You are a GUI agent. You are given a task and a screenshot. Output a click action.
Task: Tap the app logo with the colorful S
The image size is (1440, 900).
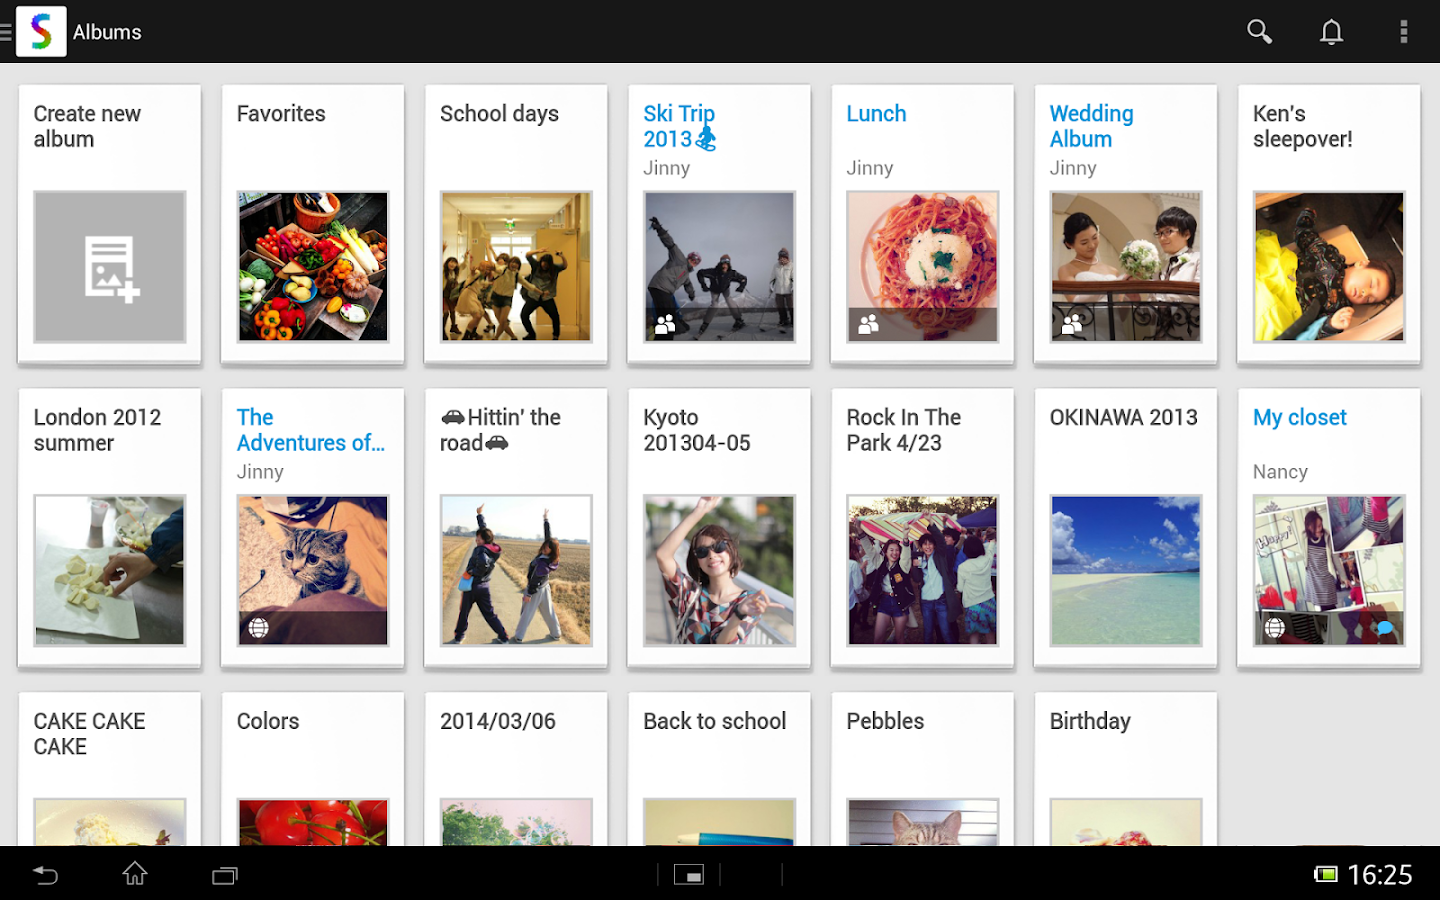[41, 31]
